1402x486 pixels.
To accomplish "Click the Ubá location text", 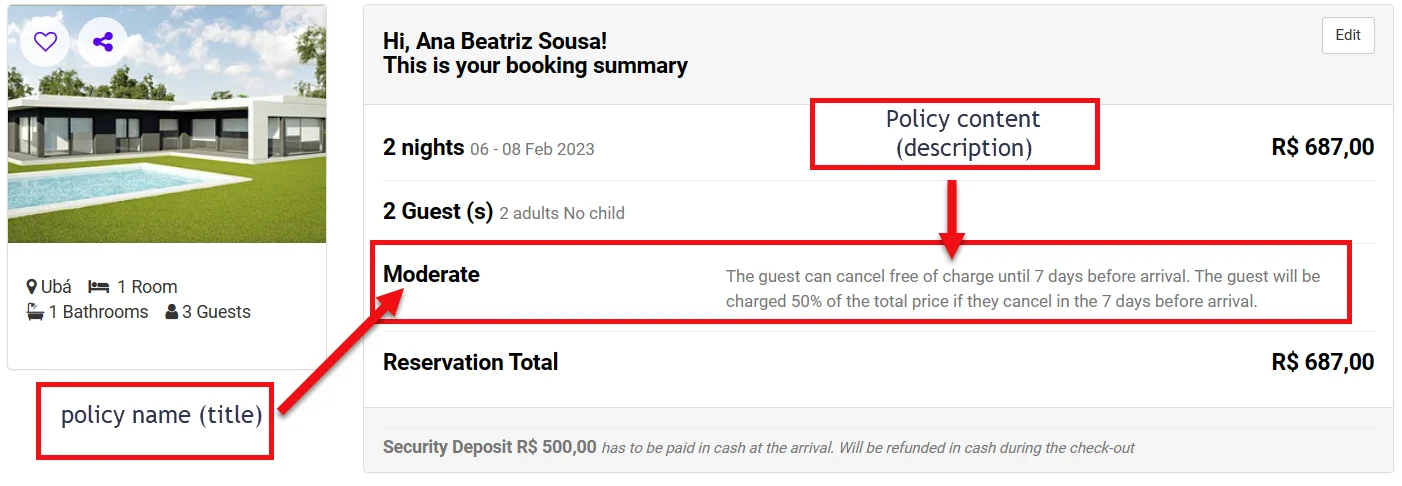I will click(x=56, y=287).
